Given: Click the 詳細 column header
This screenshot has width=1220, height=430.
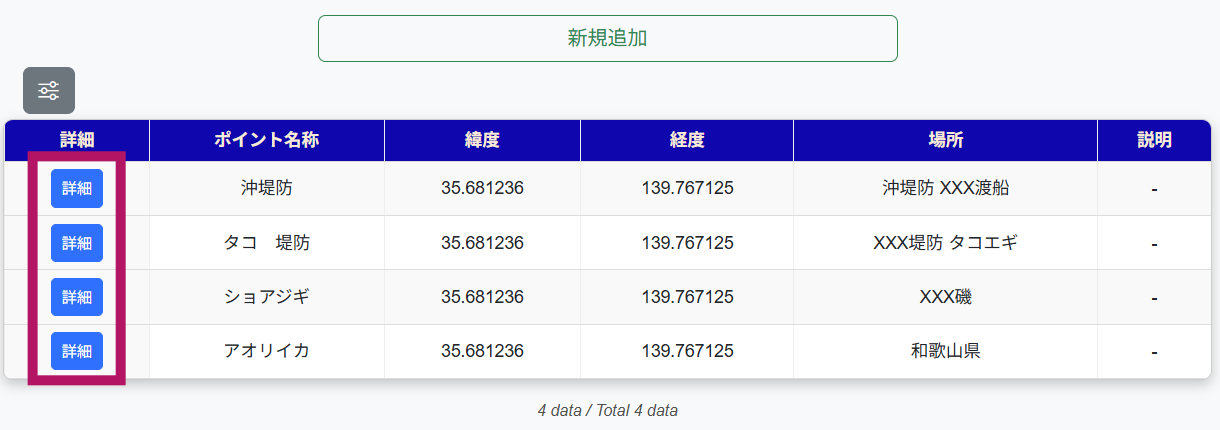Looking at the screenshot, I should tap(77, 140).
